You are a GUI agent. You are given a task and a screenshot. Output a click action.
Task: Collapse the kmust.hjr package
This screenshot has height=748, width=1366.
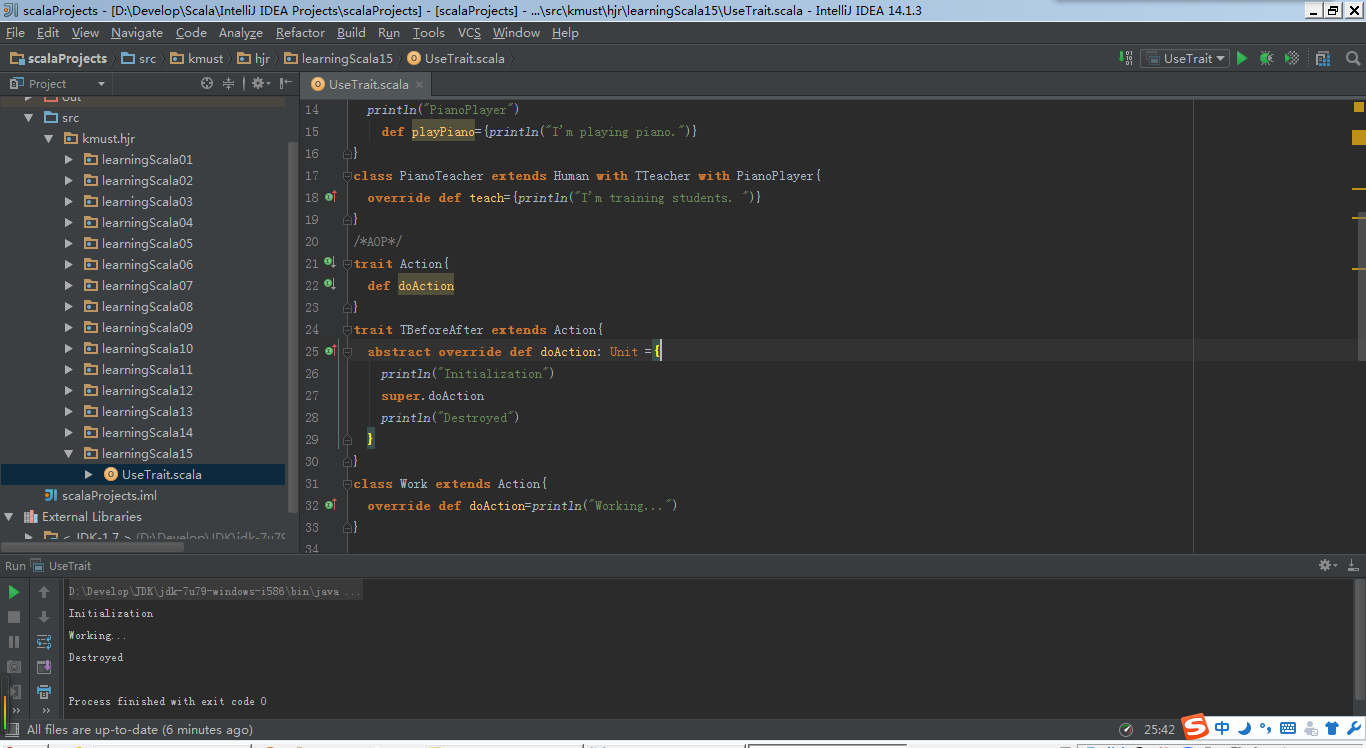[48, 139]
